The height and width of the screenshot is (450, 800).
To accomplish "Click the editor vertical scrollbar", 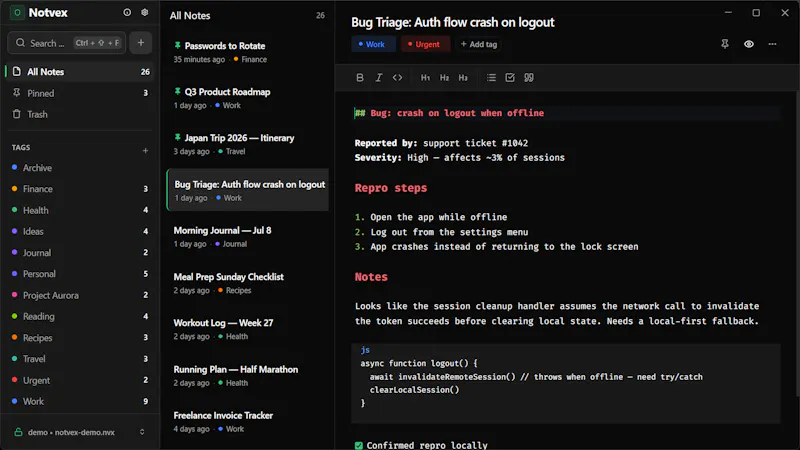I will (x=797, y=245).
